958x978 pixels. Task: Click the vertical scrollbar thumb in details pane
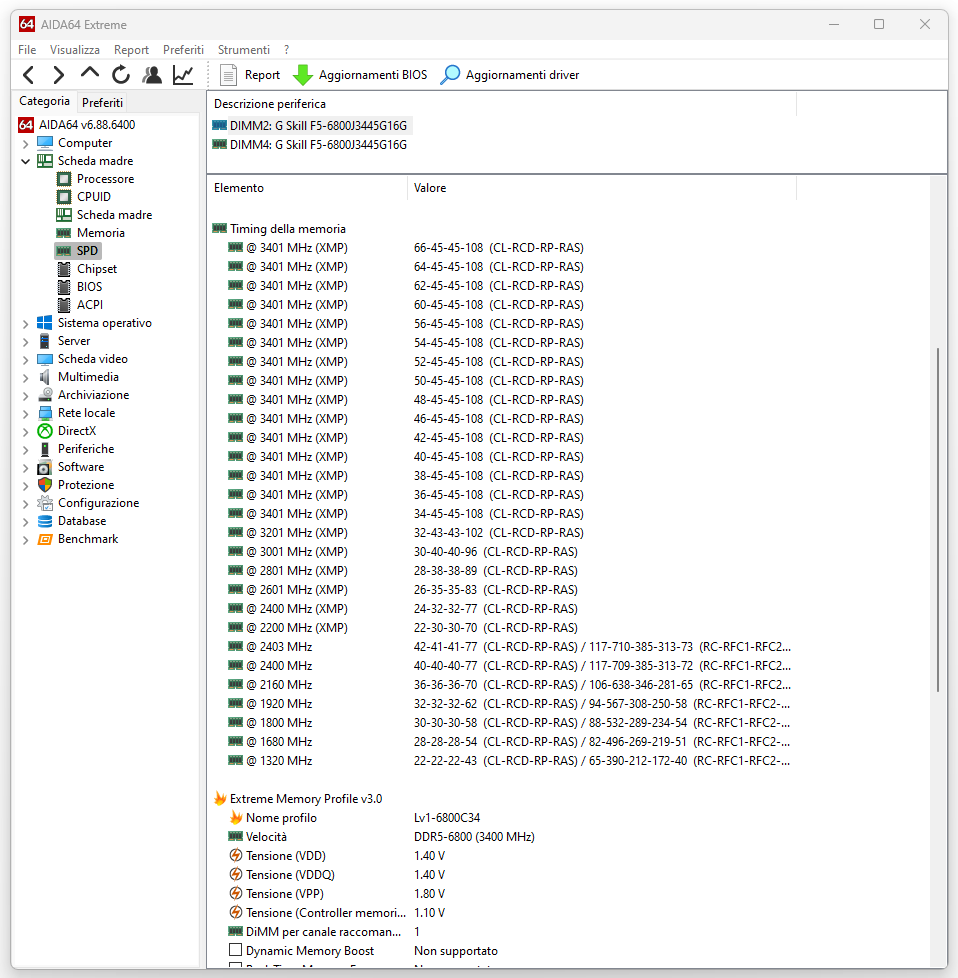pos(937,520)
